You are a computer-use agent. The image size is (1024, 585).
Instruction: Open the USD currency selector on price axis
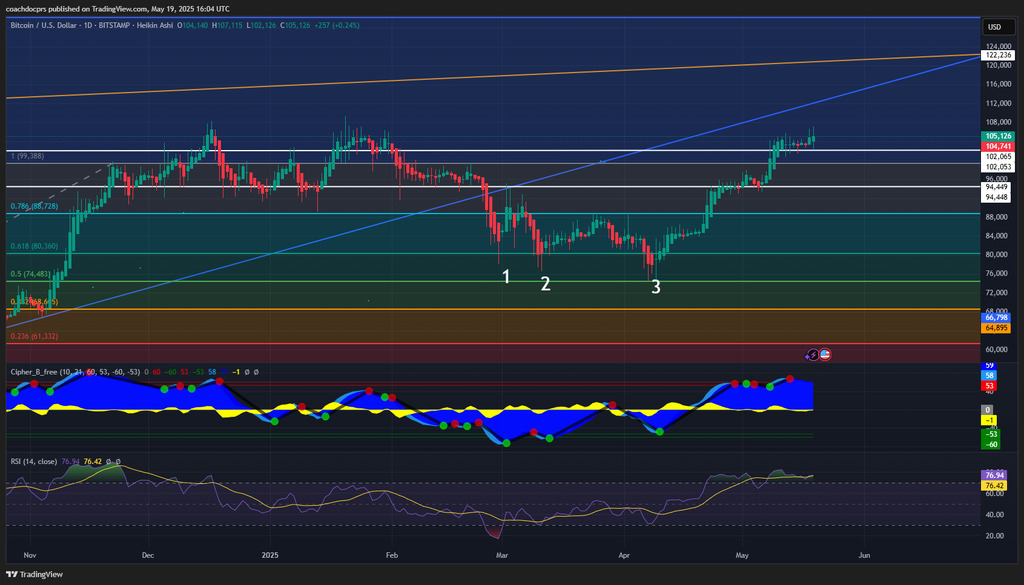point(994,27)
